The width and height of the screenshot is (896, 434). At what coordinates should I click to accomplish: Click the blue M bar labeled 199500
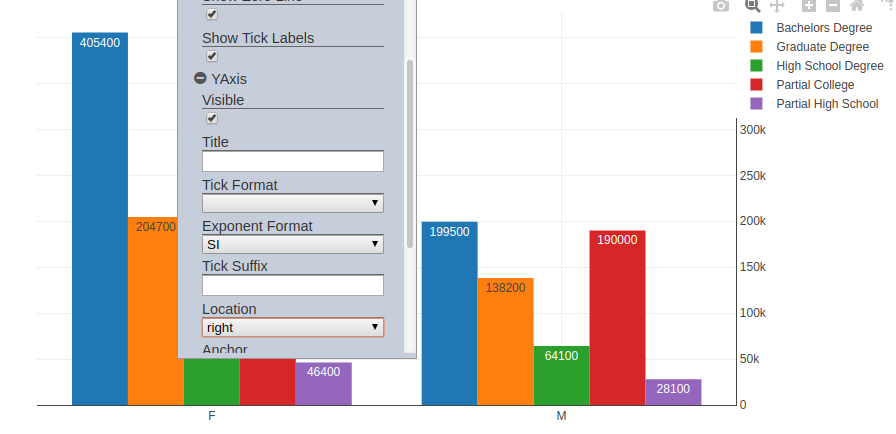click(450, 314)
